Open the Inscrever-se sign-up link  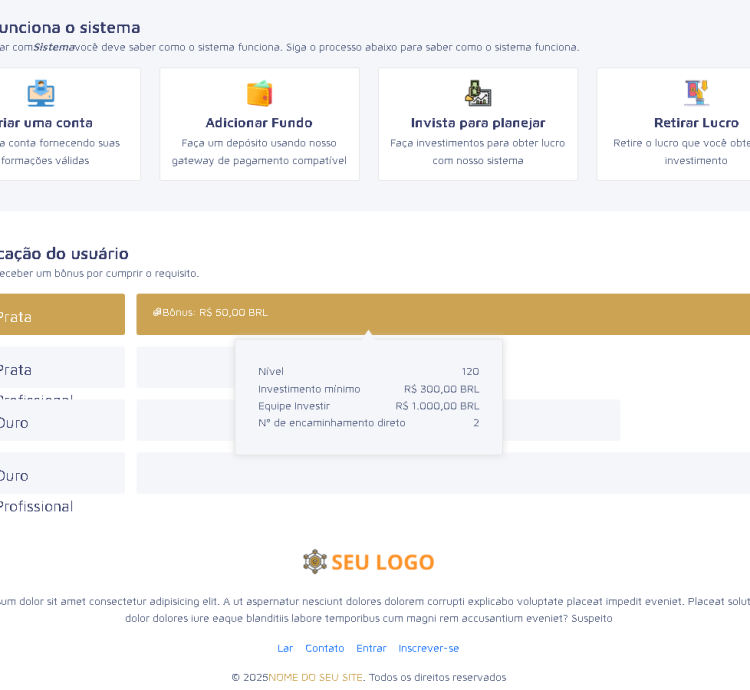428,648
